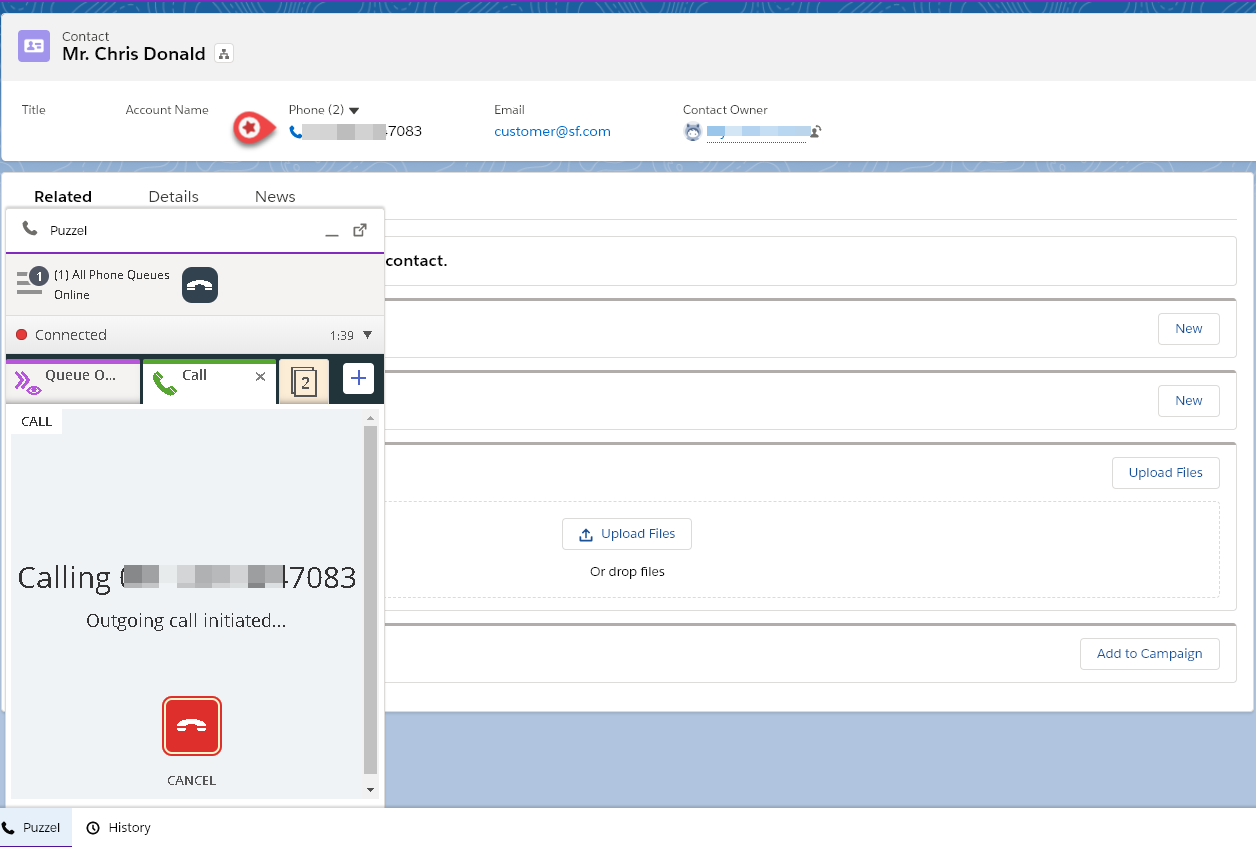Click the blue click-to-dial phone icon

click(x=295, y=132)
